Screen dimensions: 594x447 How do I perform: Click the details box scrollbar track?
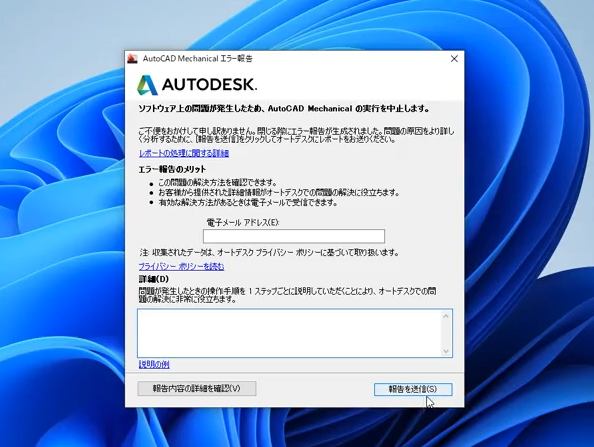coord(446,333)
